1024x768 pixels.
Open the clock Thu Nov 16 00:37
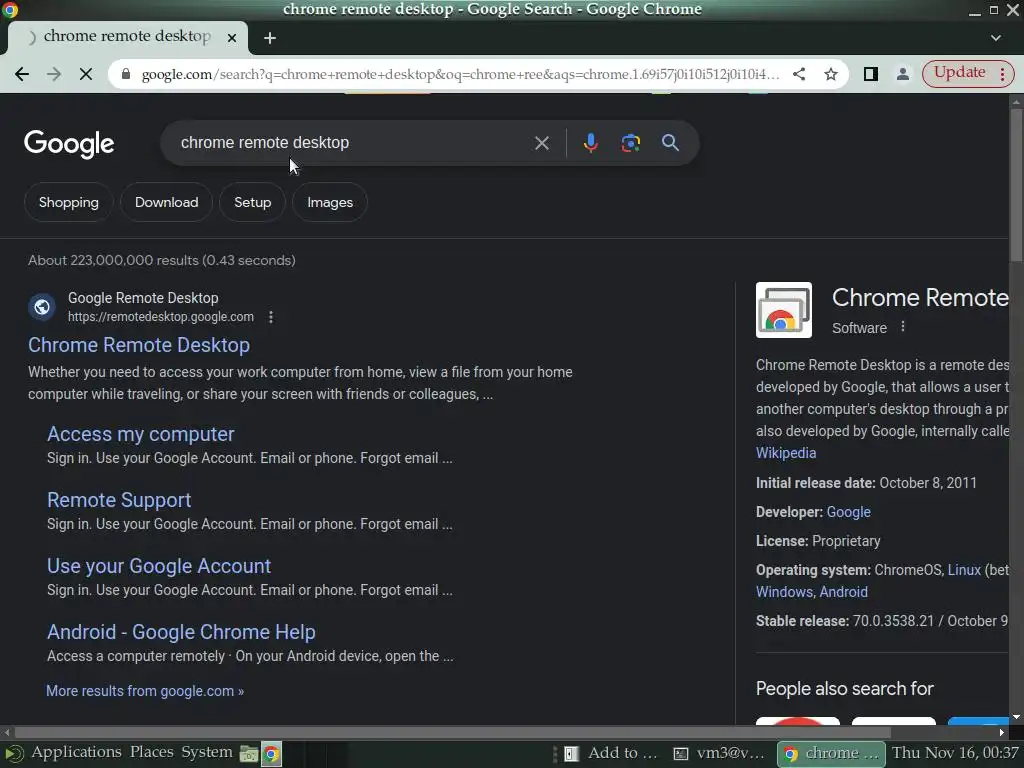955,753
